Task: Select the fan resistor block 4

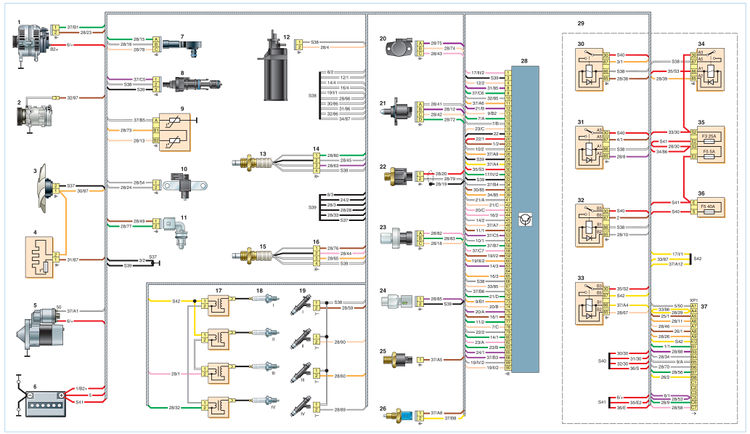Action: coord(39,257)
